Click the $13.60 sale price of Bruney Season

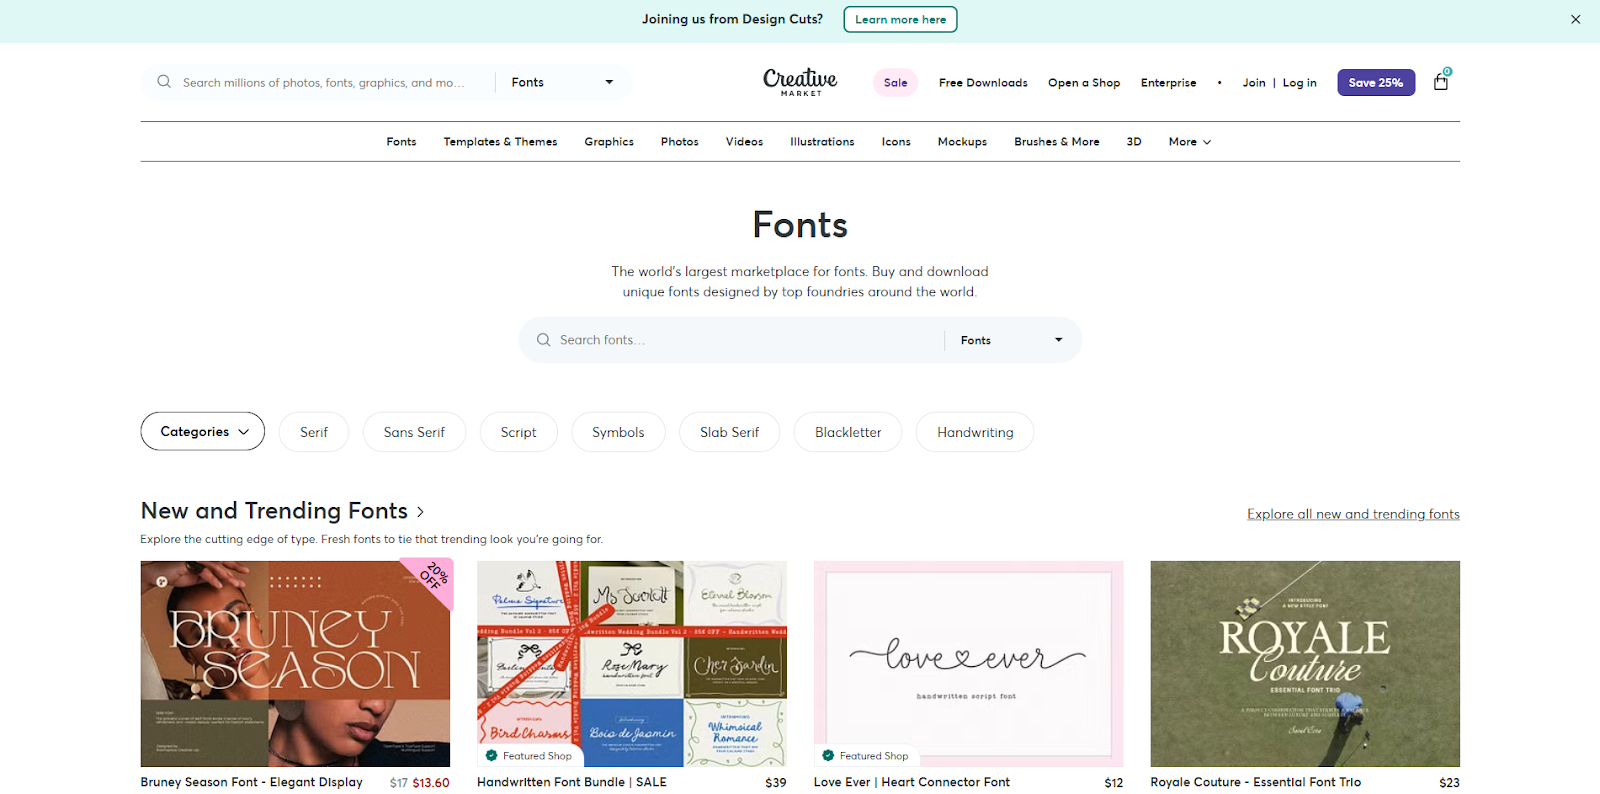pyautogui.click(x=431, y=783)
